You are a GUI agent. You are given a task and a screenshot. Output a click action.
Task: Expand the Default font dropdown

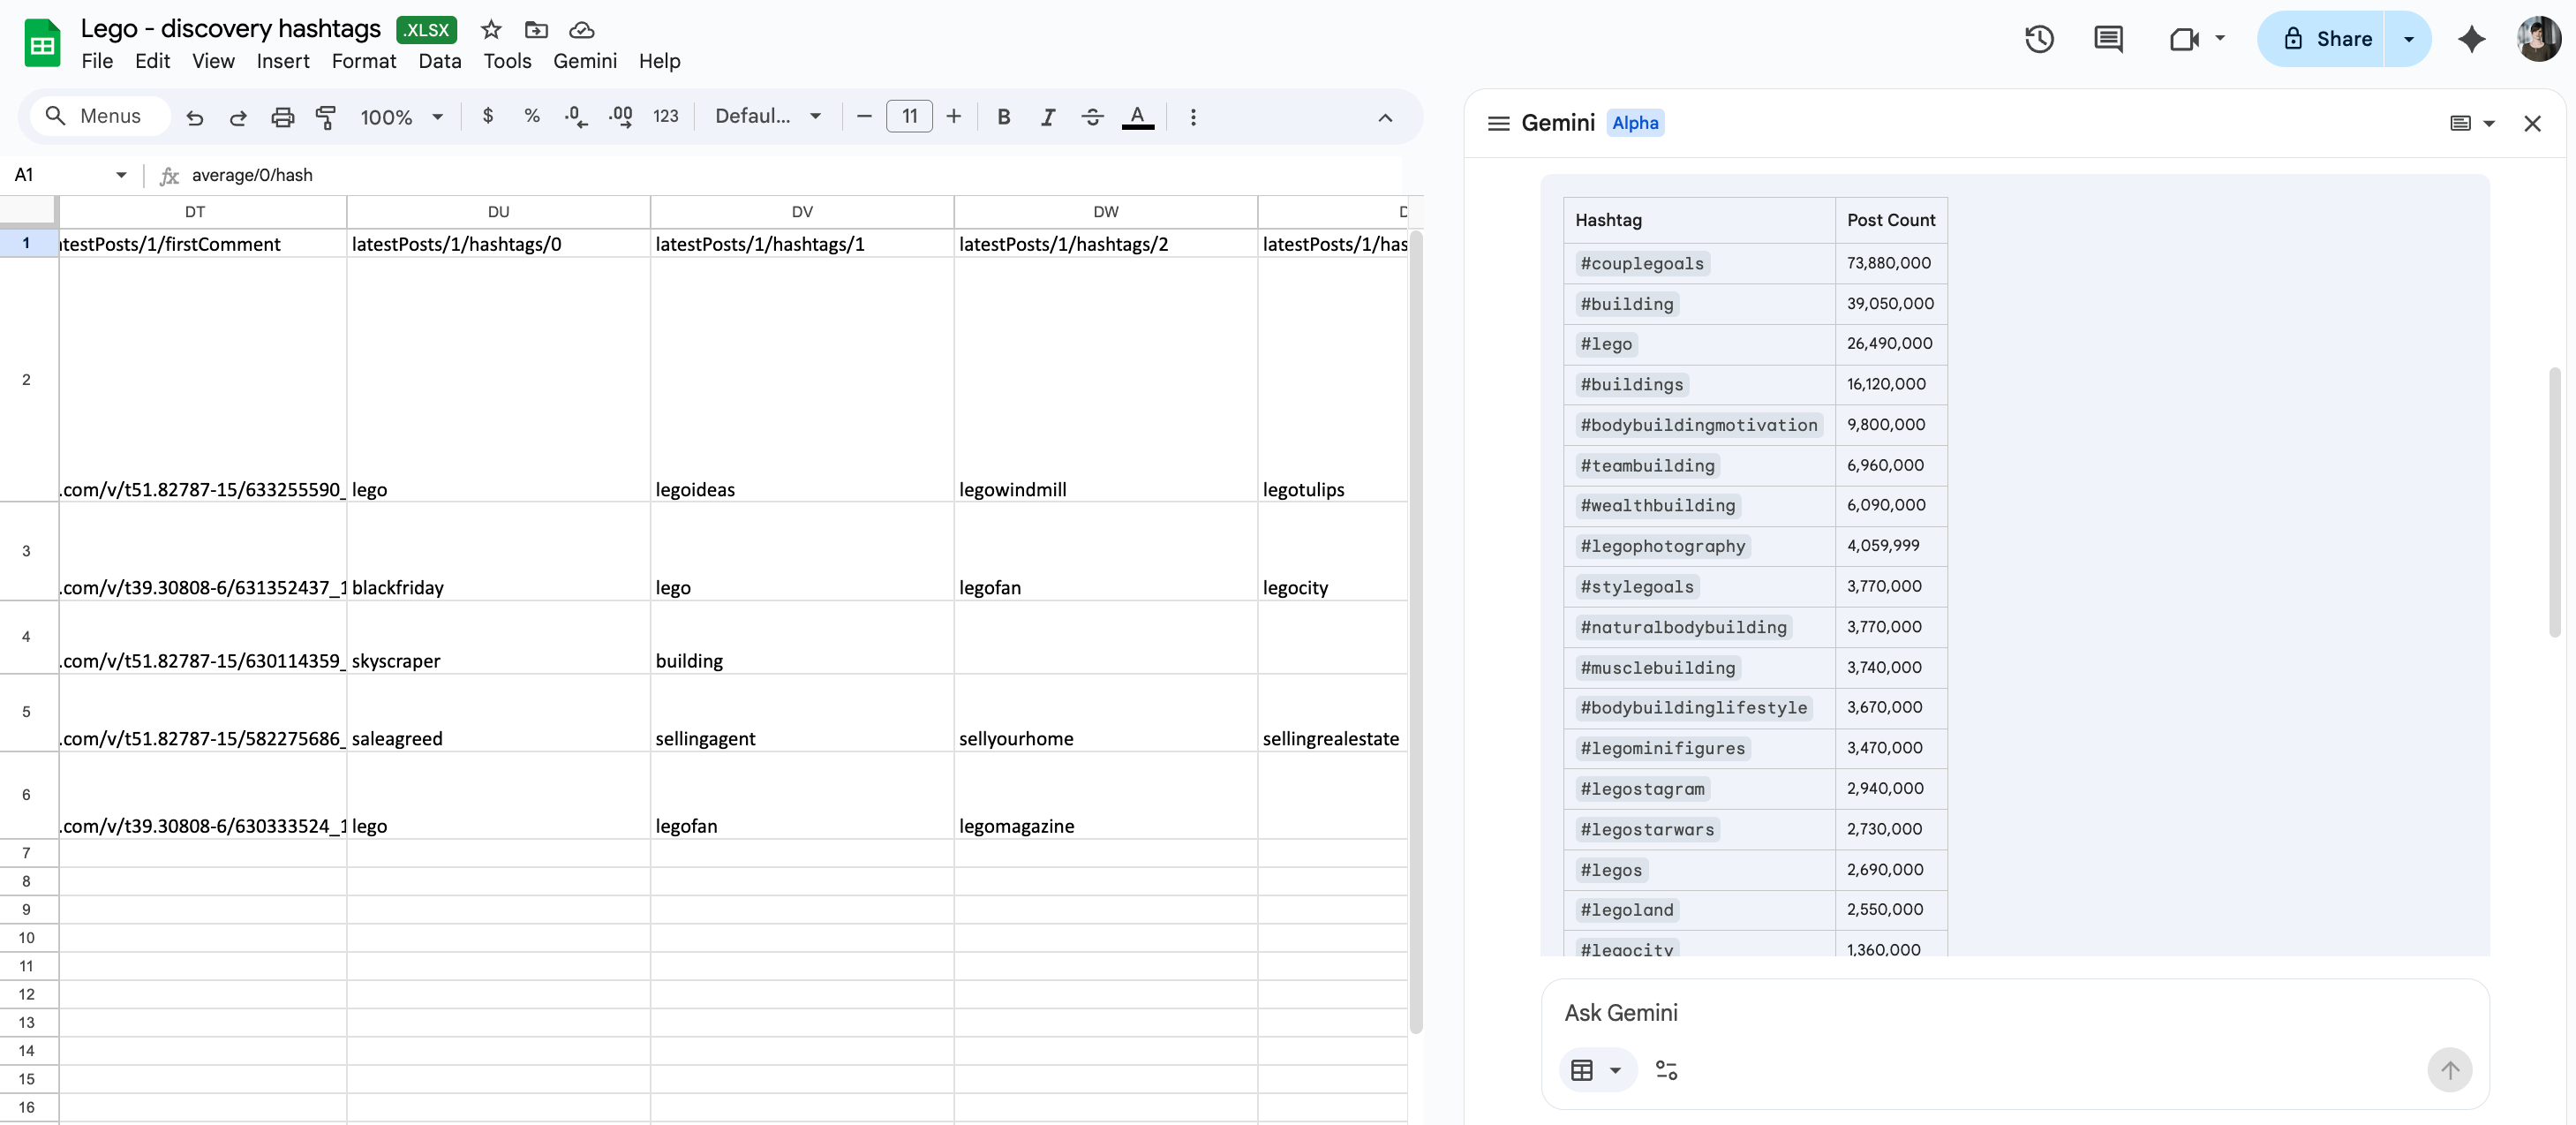point(768,117)
